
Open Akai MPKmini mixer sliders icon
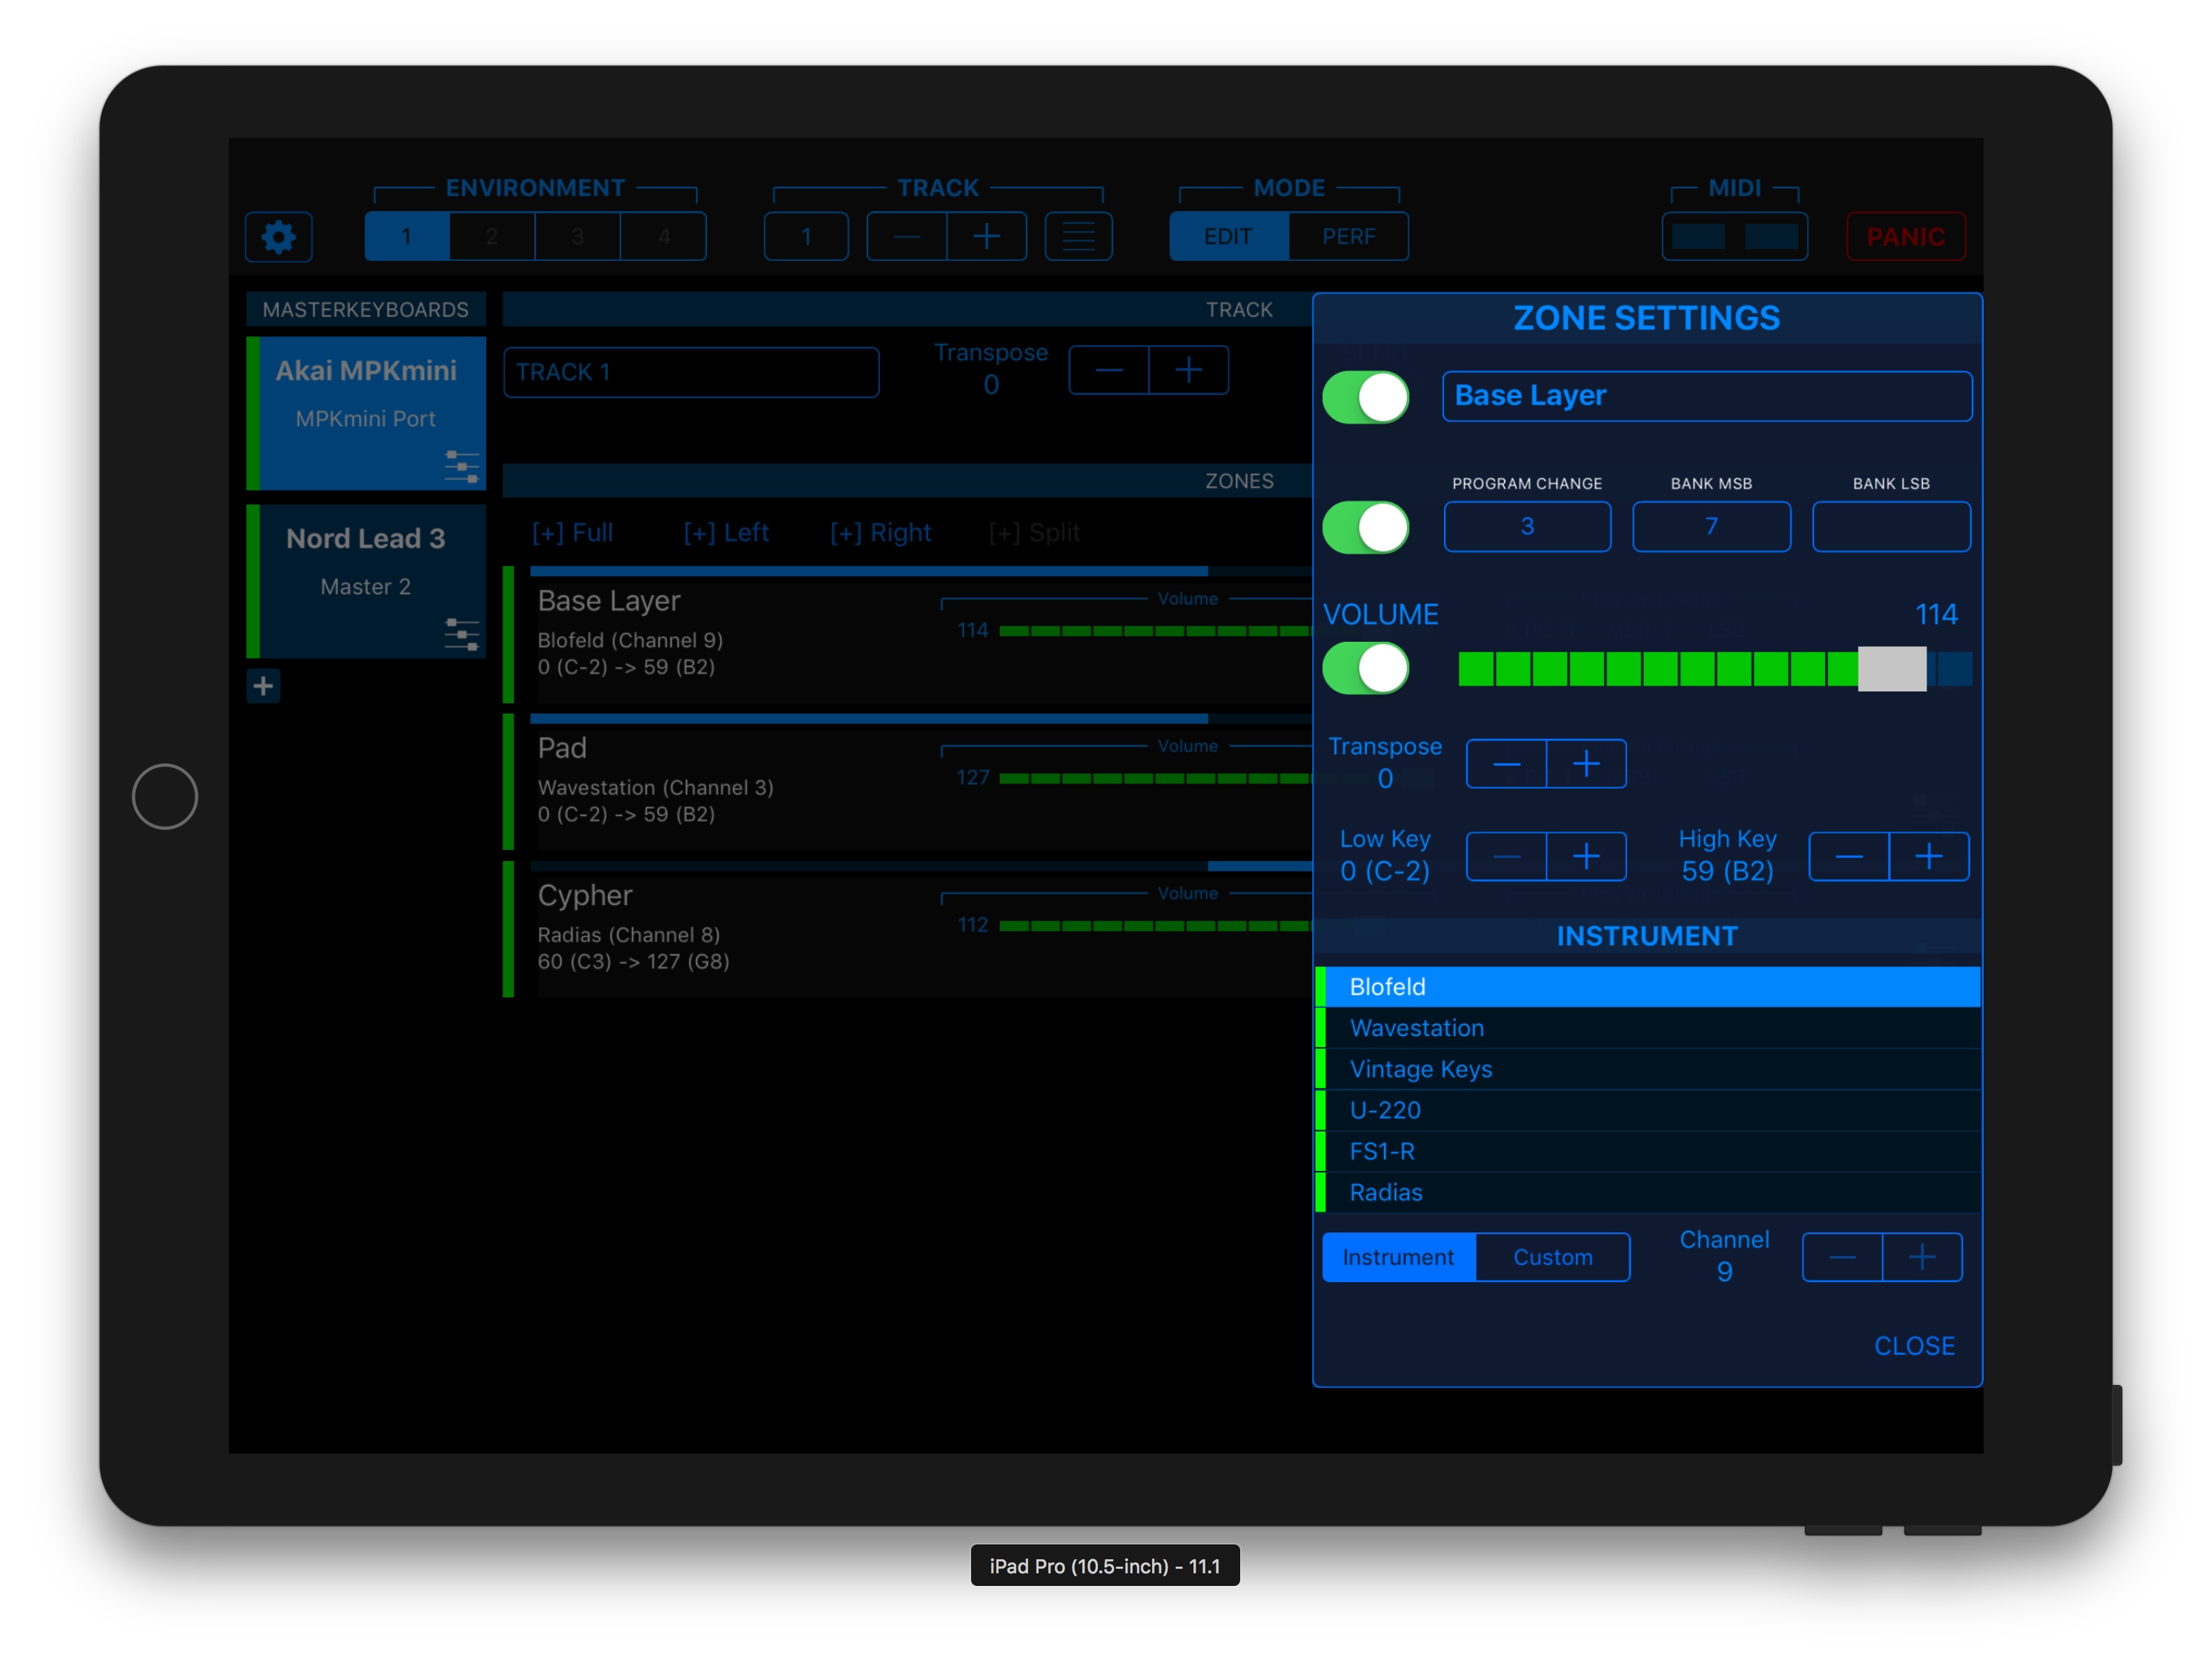click(x=461, y=466)
